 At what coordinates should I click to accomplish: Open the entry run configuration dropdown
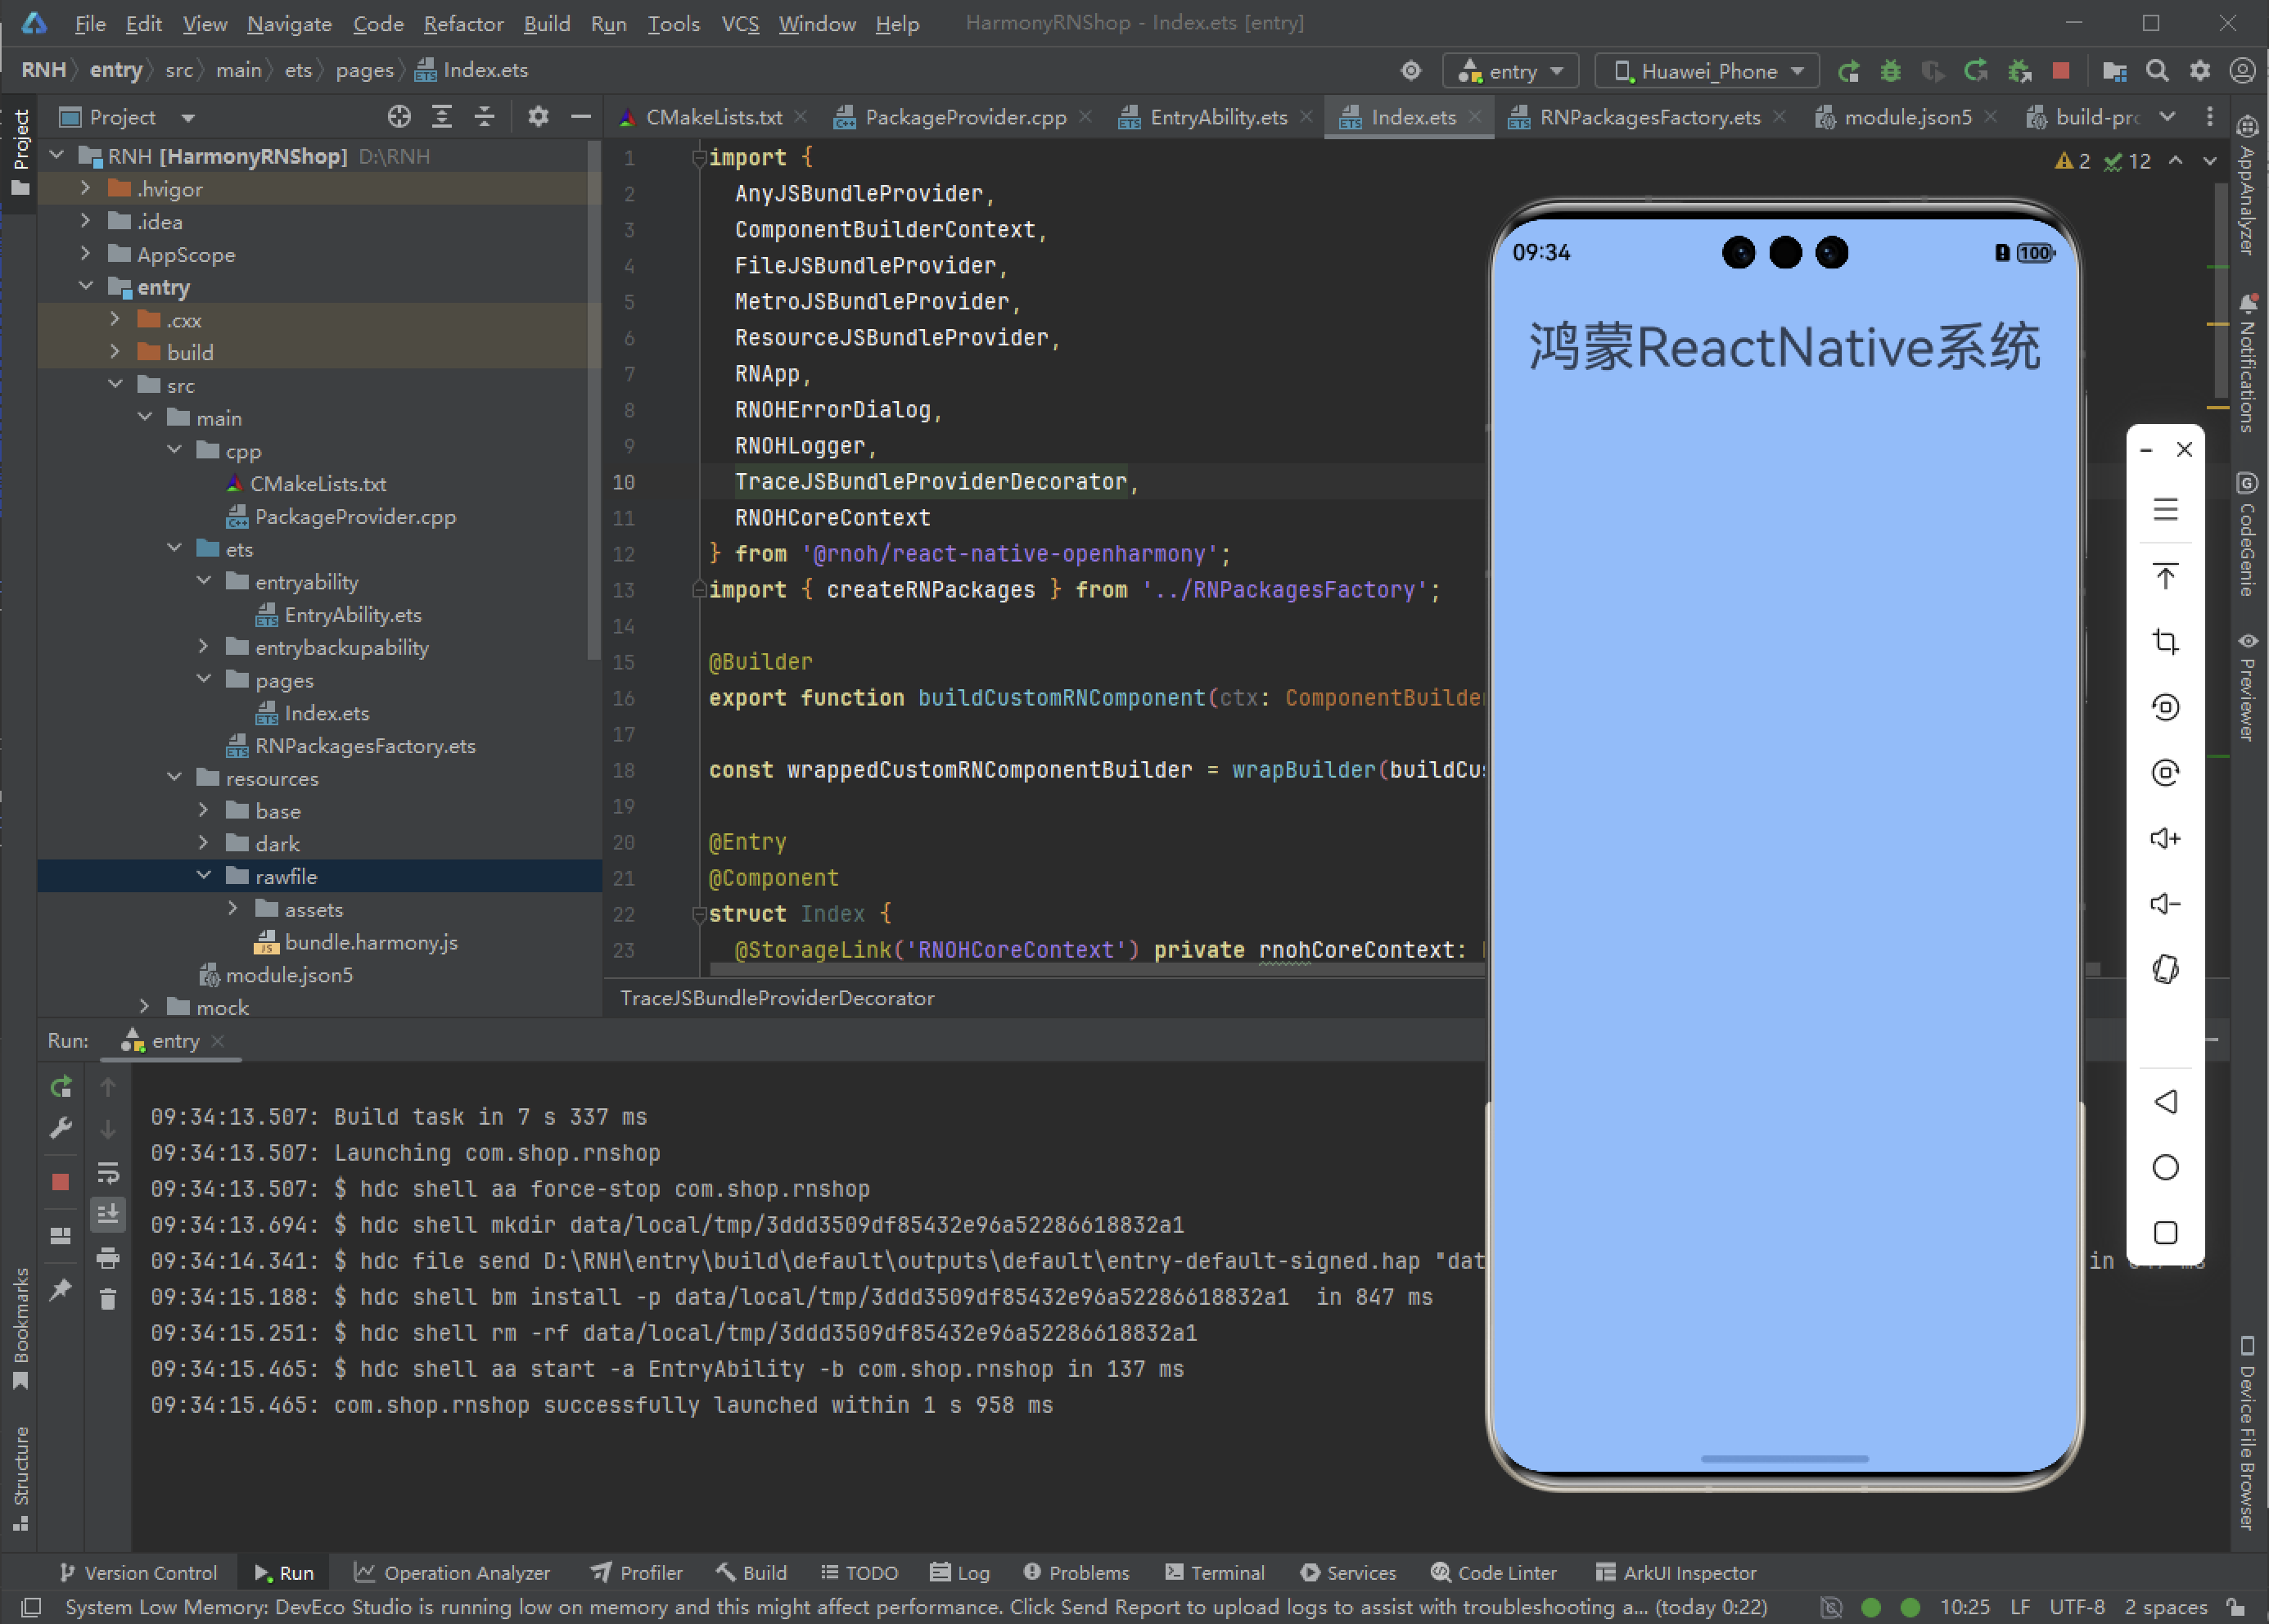point(1511,71)
